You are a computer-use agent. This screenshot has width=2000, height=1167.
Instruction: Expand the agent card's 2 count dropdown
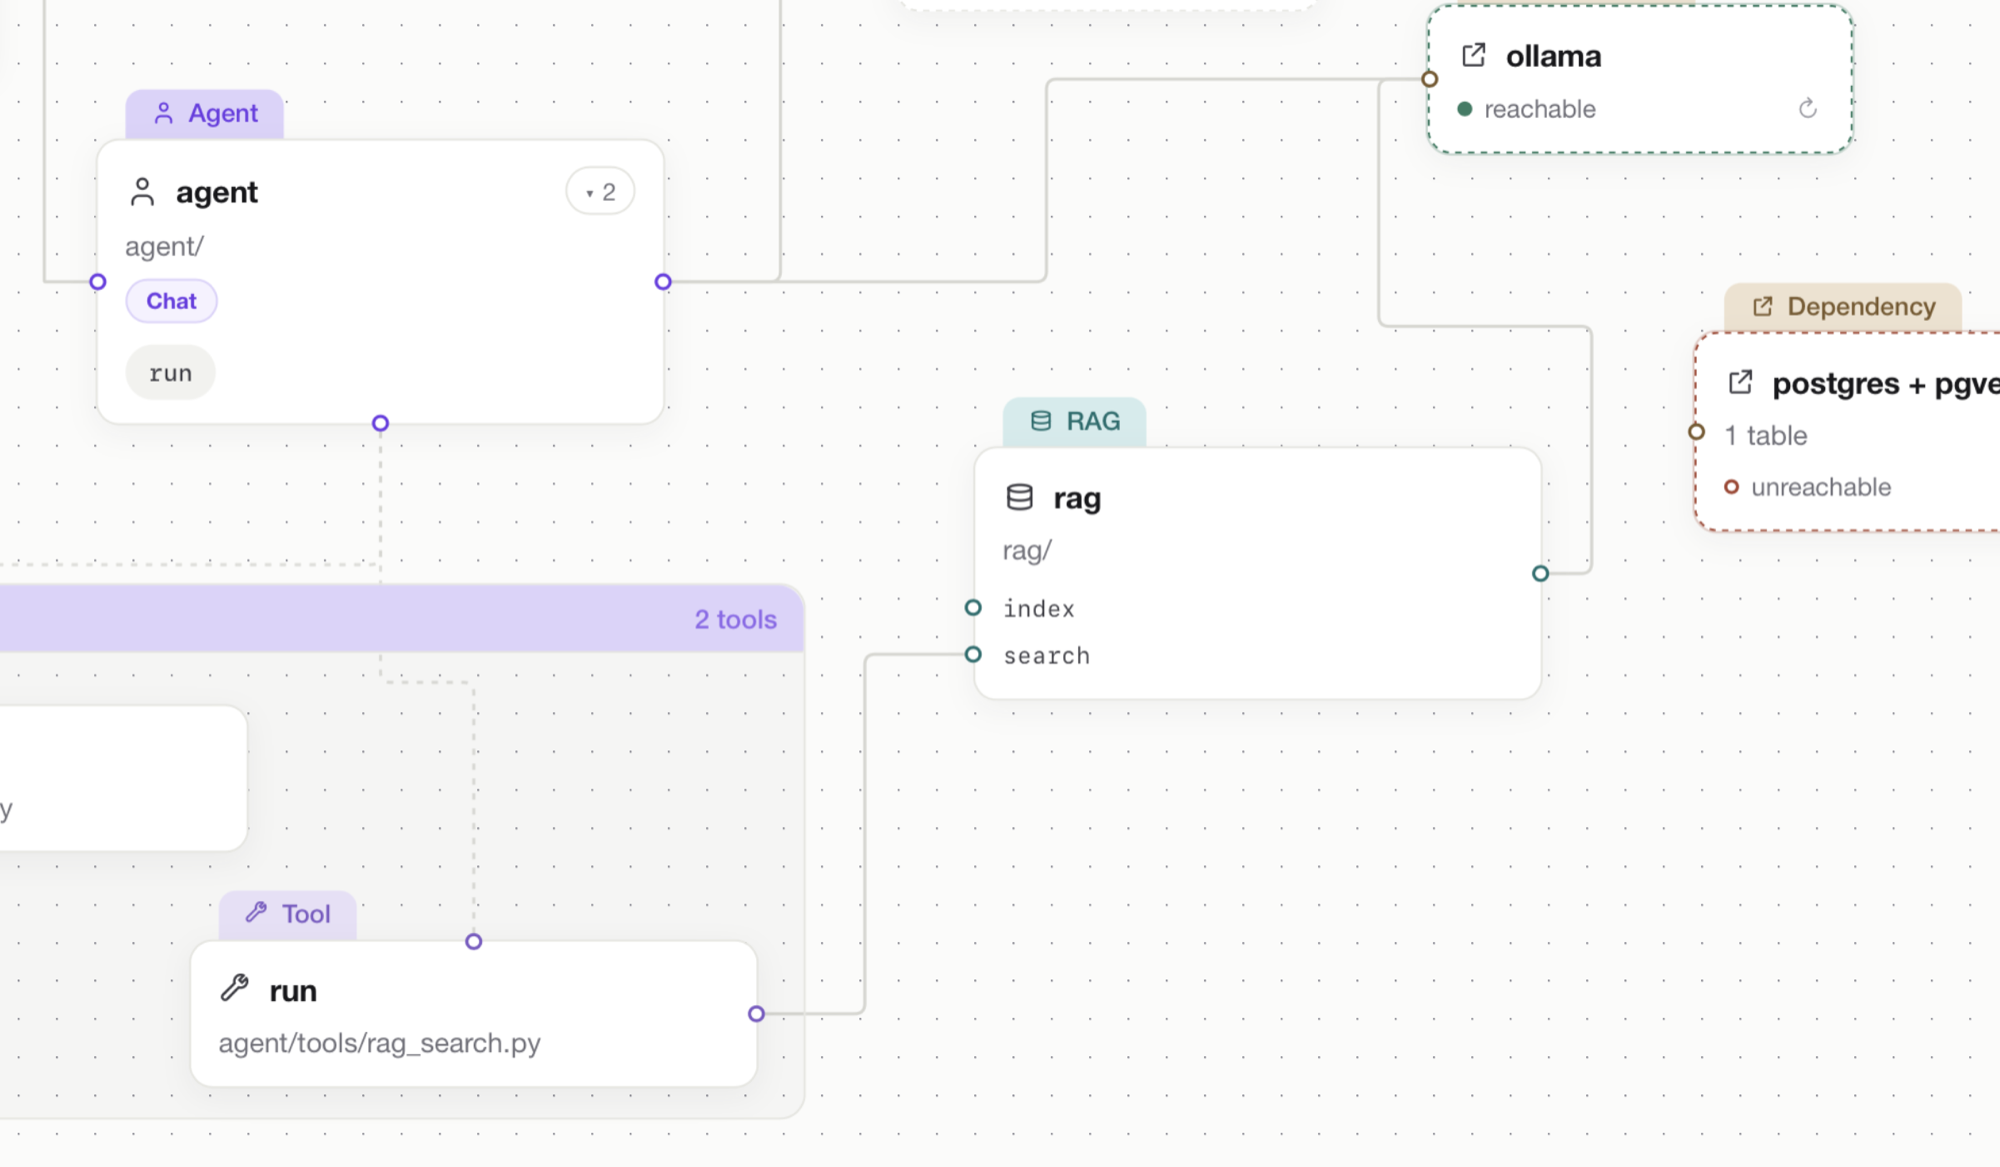pos(600,191)
